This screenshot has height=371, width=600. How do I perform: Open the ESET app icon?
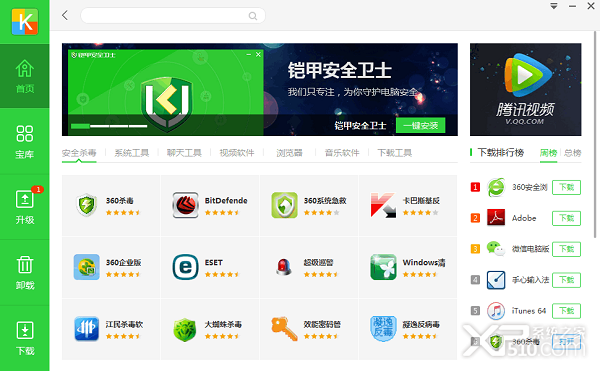(185, 267)
